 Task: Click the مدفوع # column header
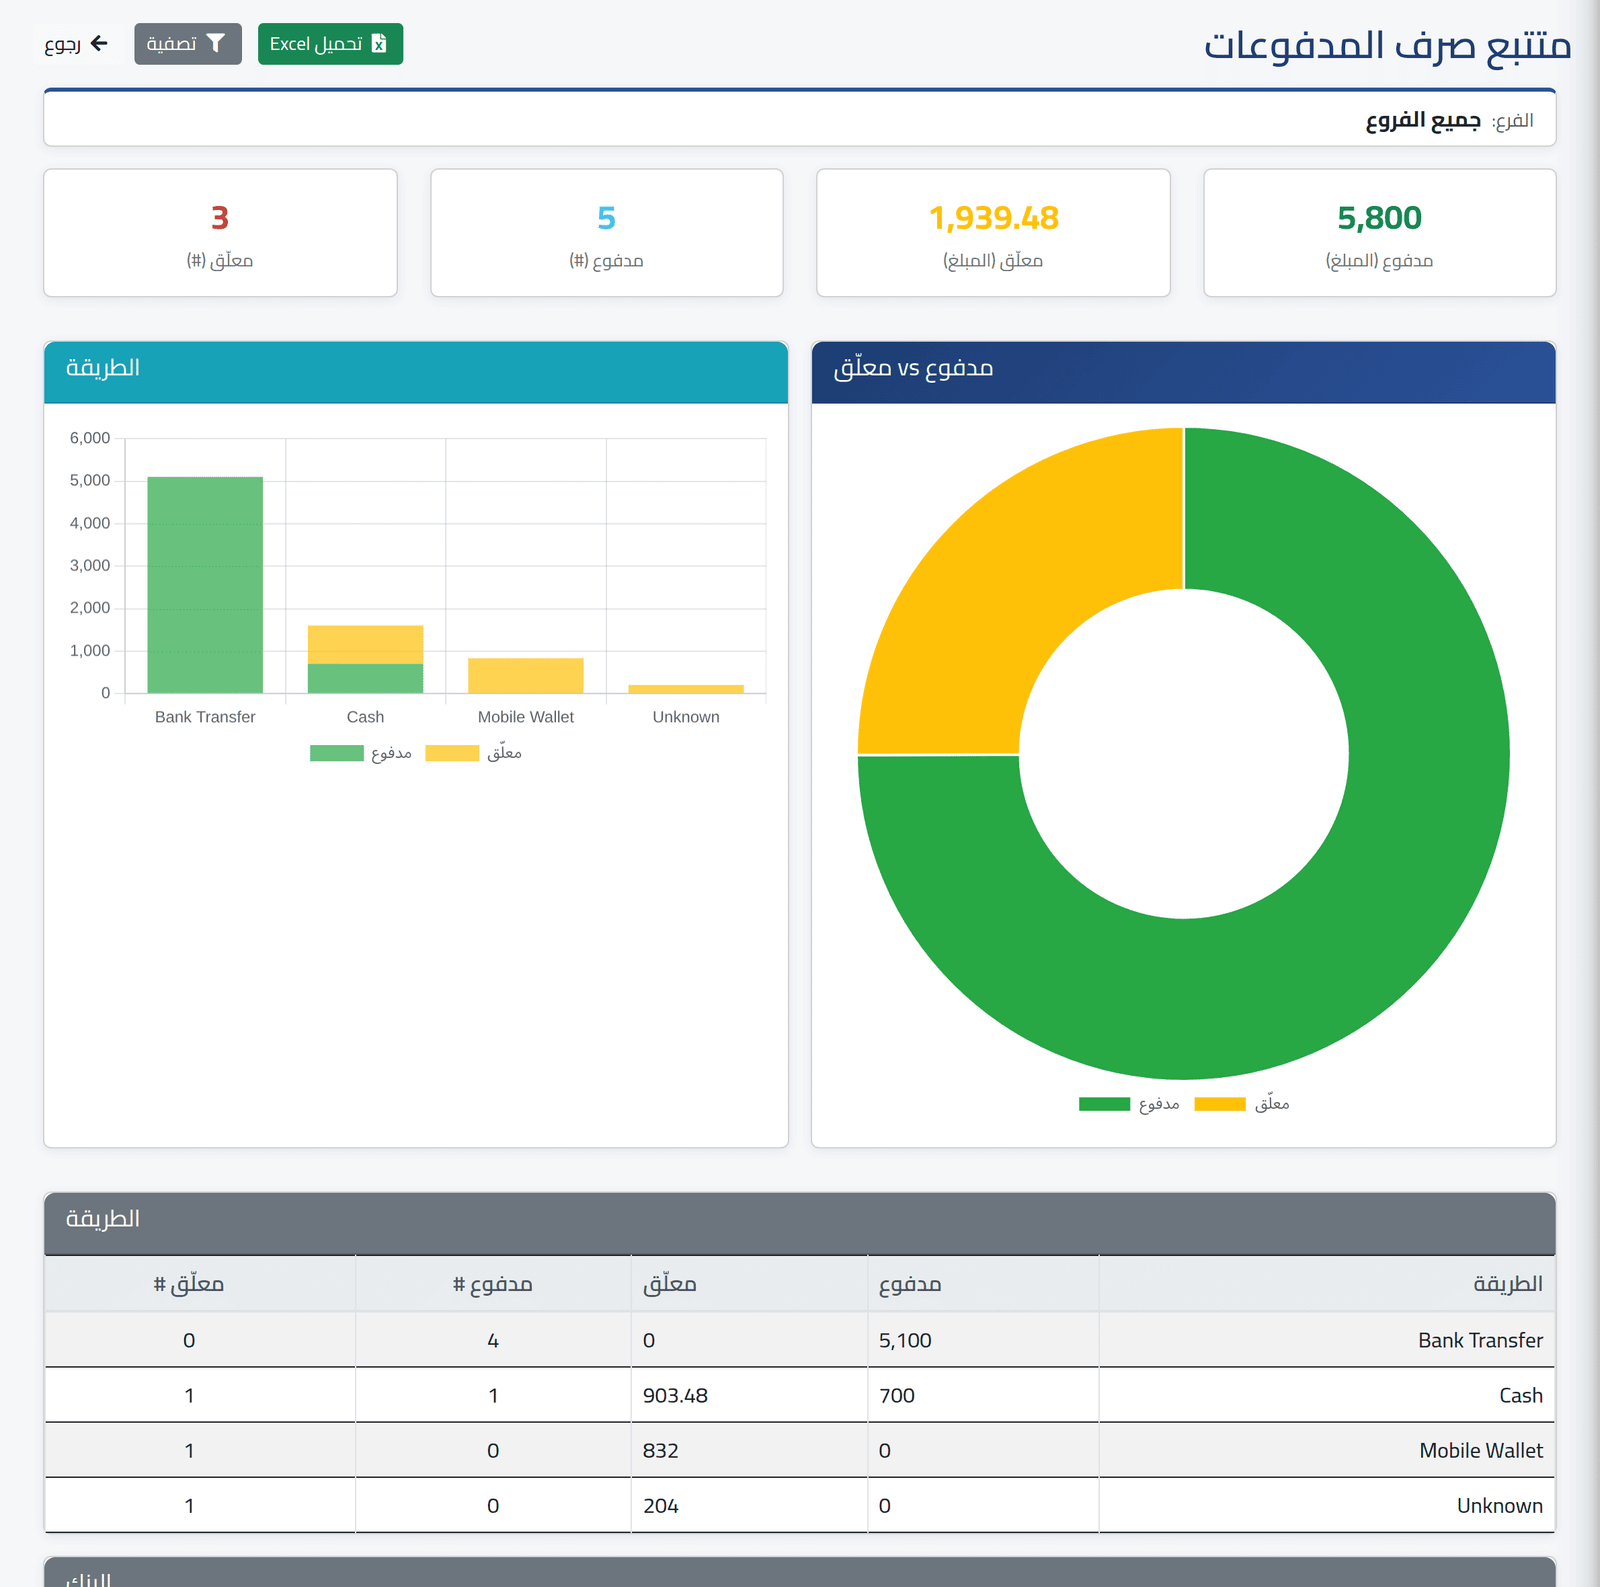click(x=493, y=1284)
